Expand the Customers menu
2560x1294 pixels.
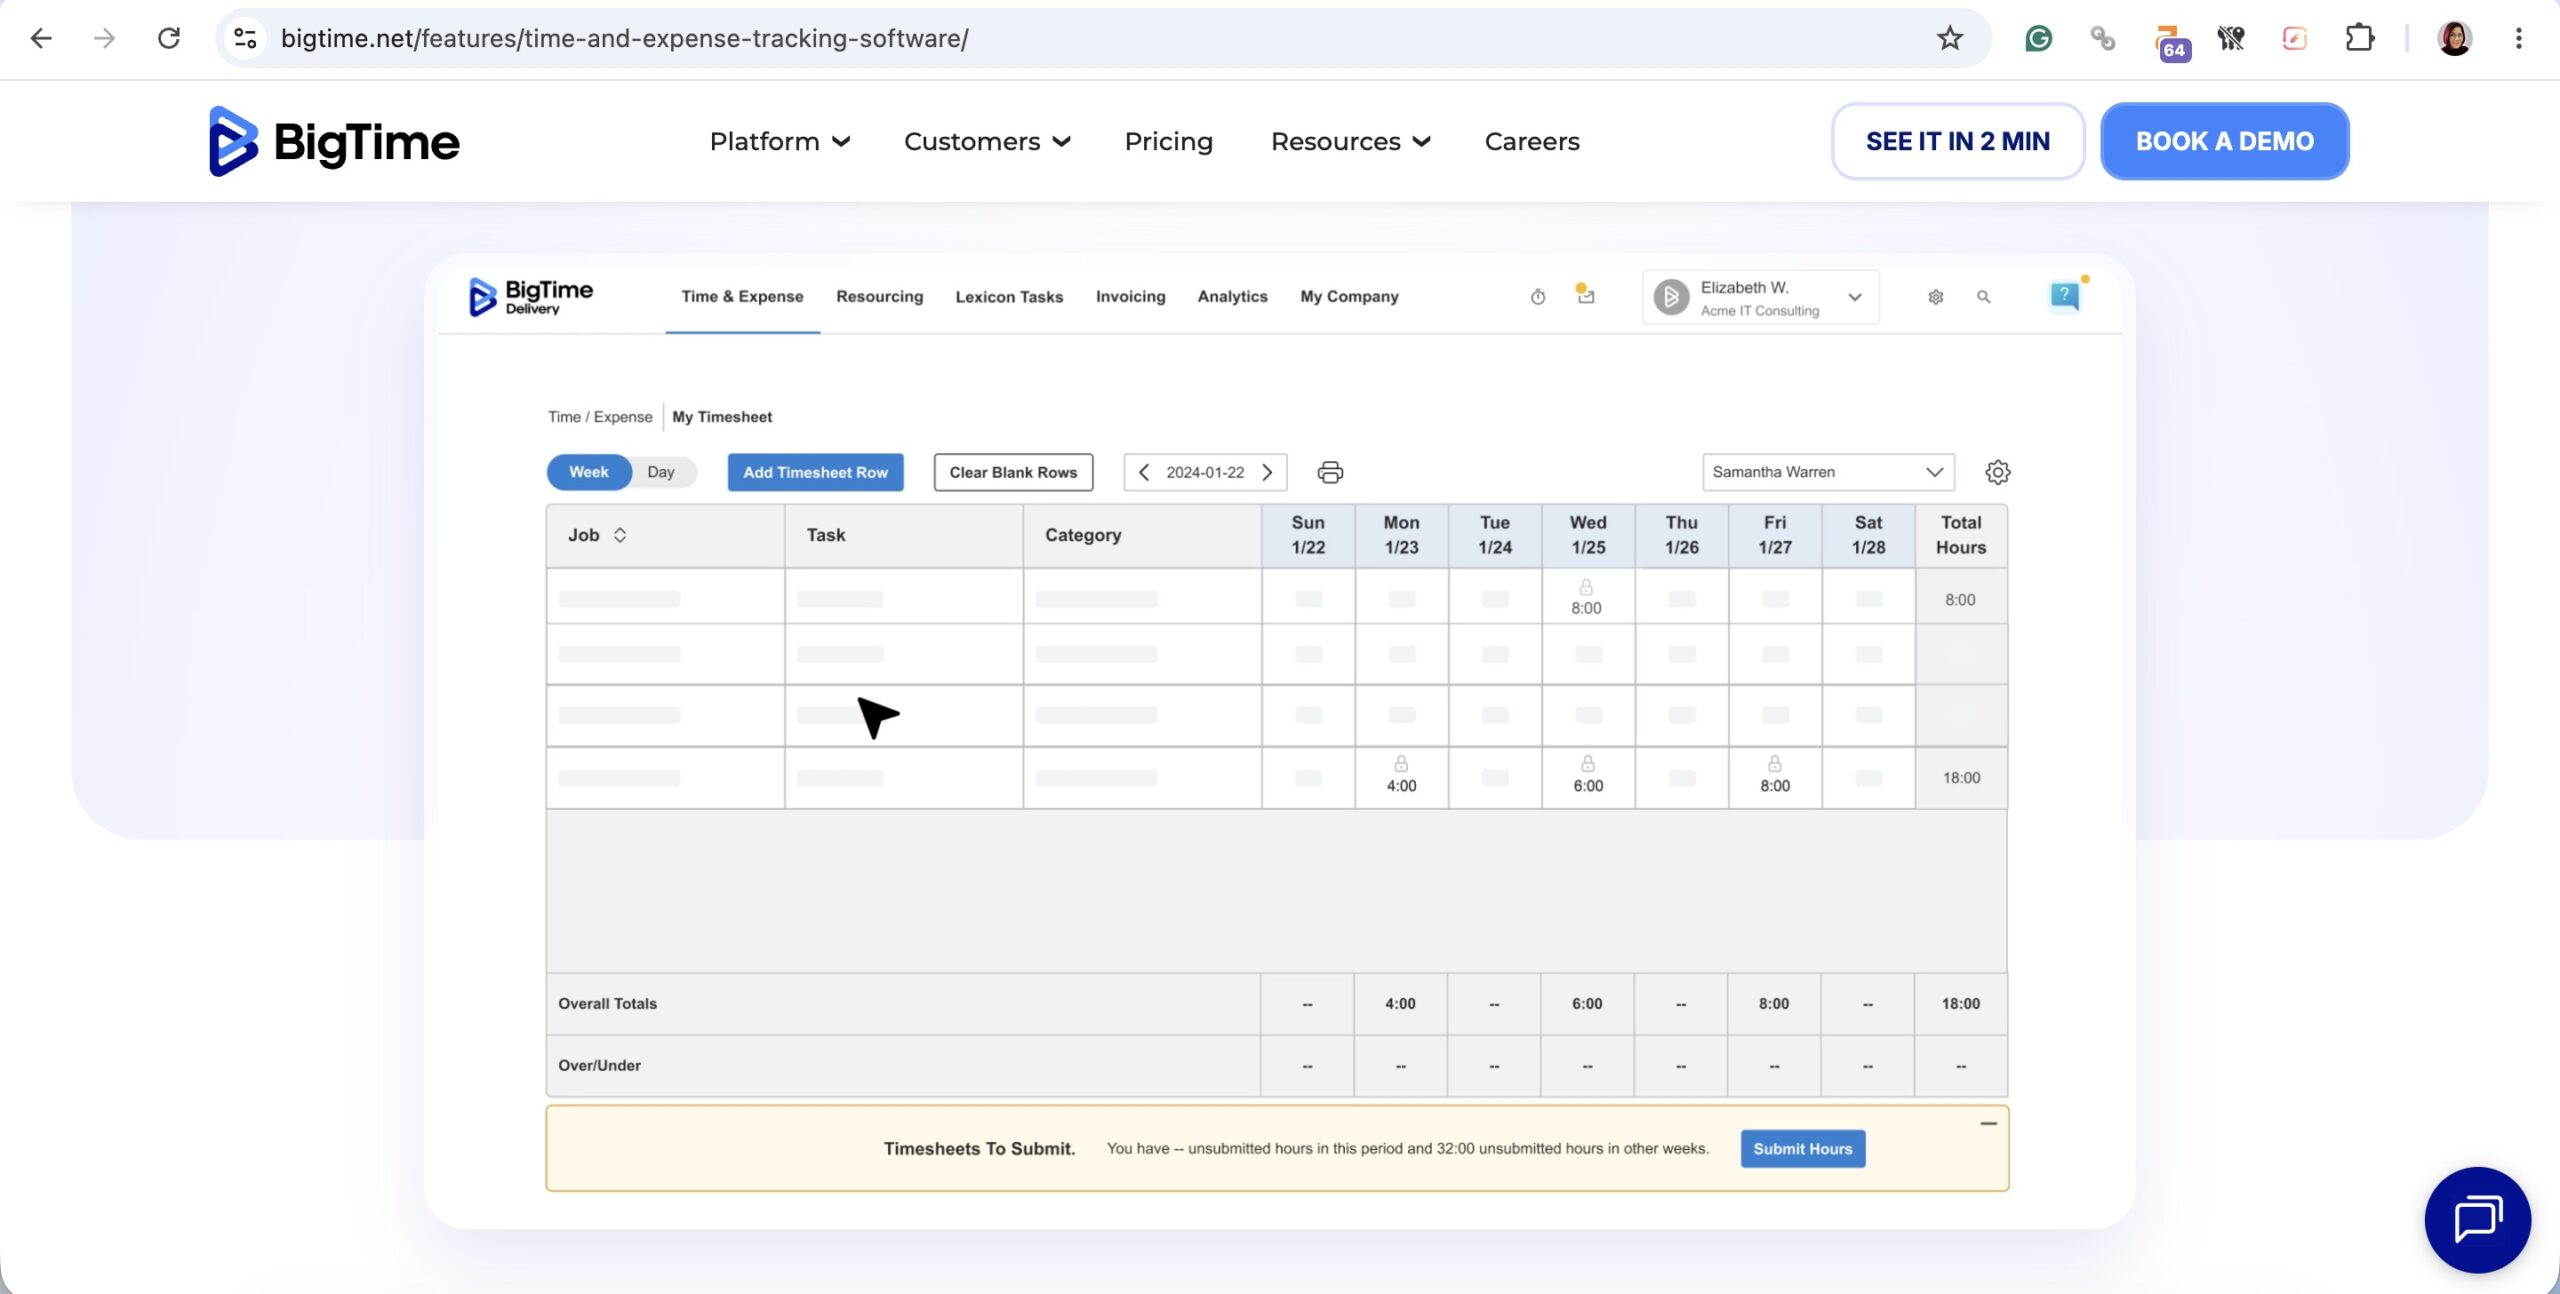coord(987,141)
